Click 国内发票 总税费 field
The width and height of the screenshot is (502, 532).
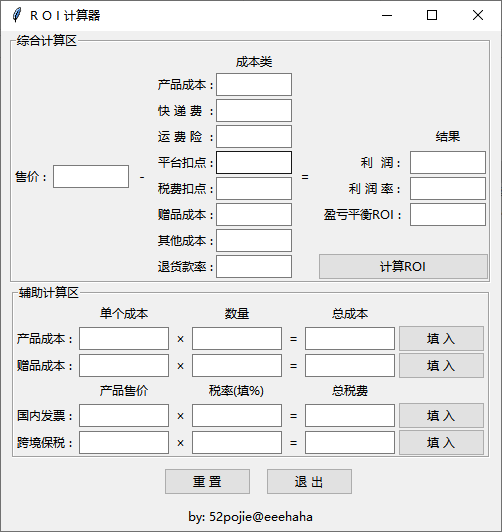tap(350, 416)
